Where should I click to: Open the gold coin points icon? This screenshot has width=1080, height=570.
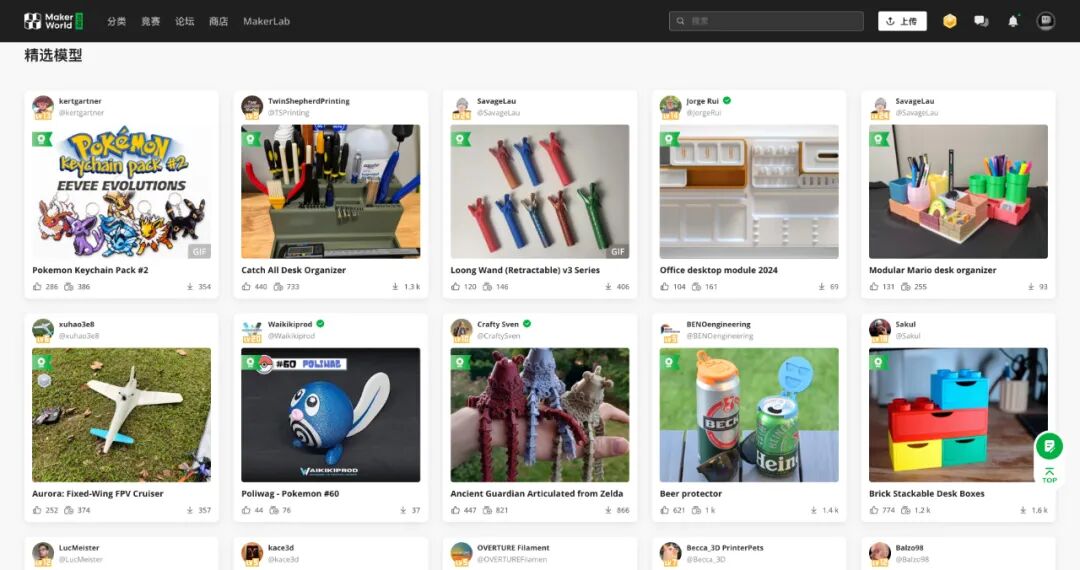[950, 21]
